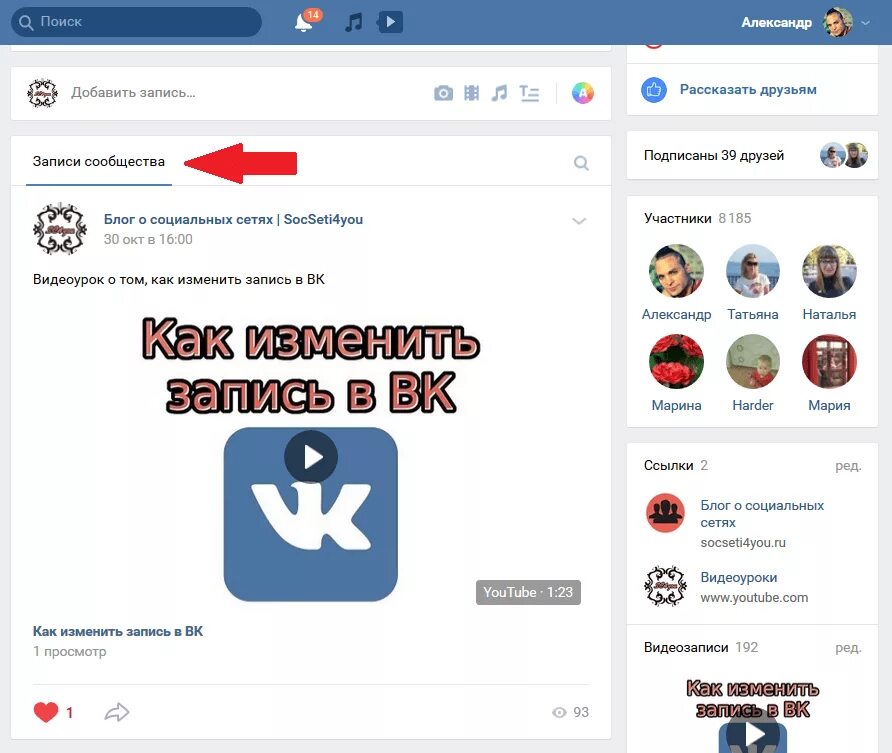Open member Наталья avatar
The image size is (892, 753).
coord(829,271)
